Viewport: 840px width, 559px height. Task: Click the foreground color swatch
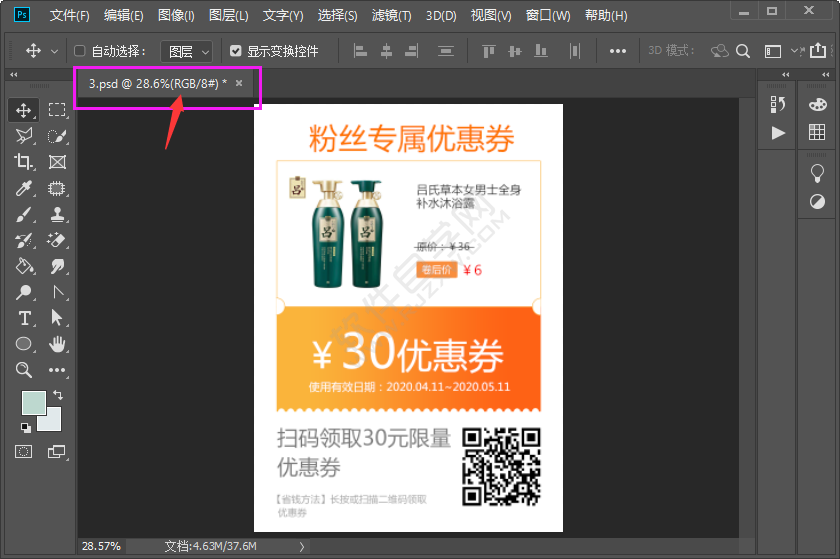coord(33,403)
